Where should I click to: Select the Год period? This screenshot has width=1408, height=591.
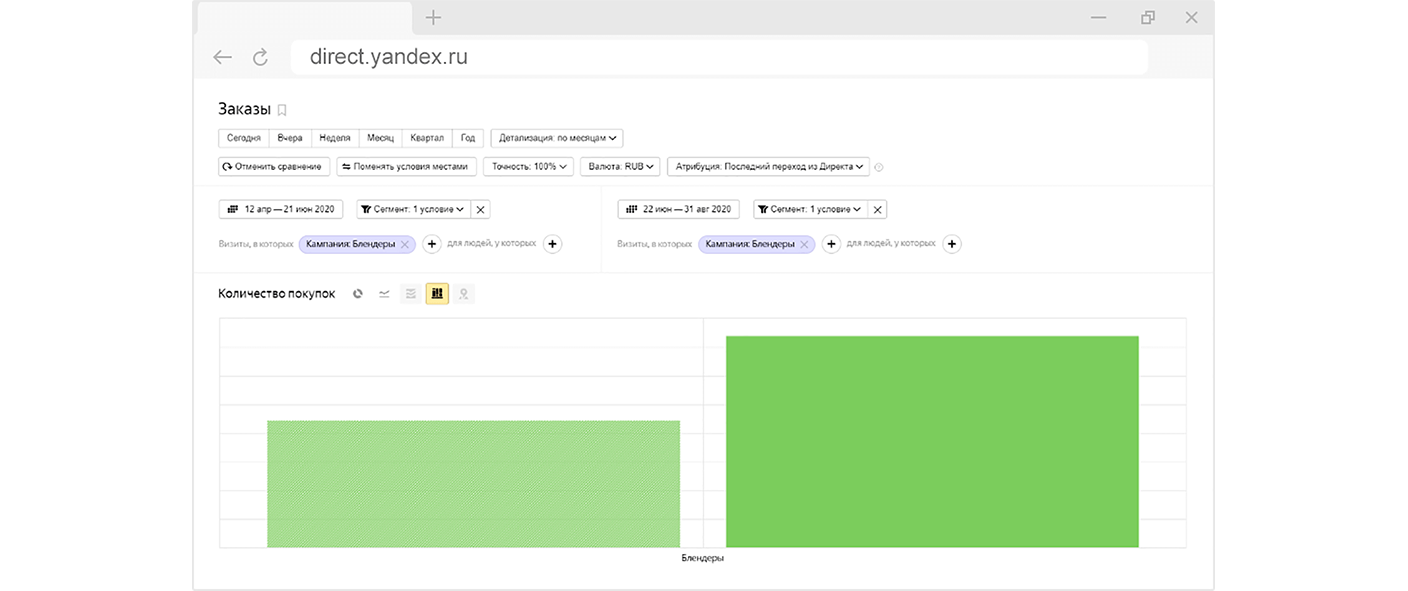468,139
